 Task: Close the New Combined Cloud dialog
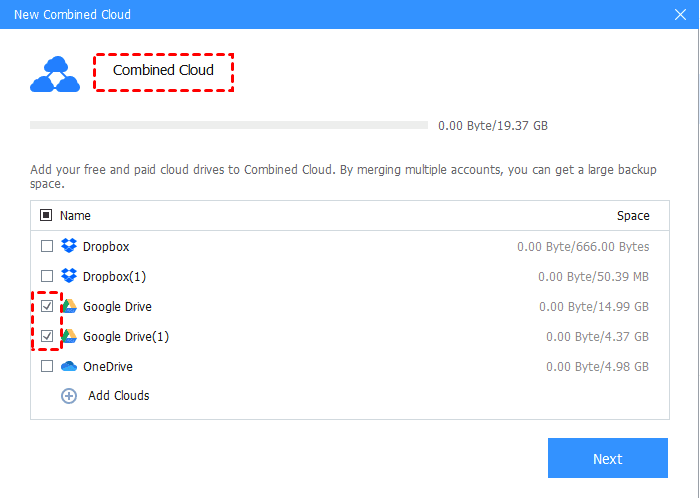(680, 14)
